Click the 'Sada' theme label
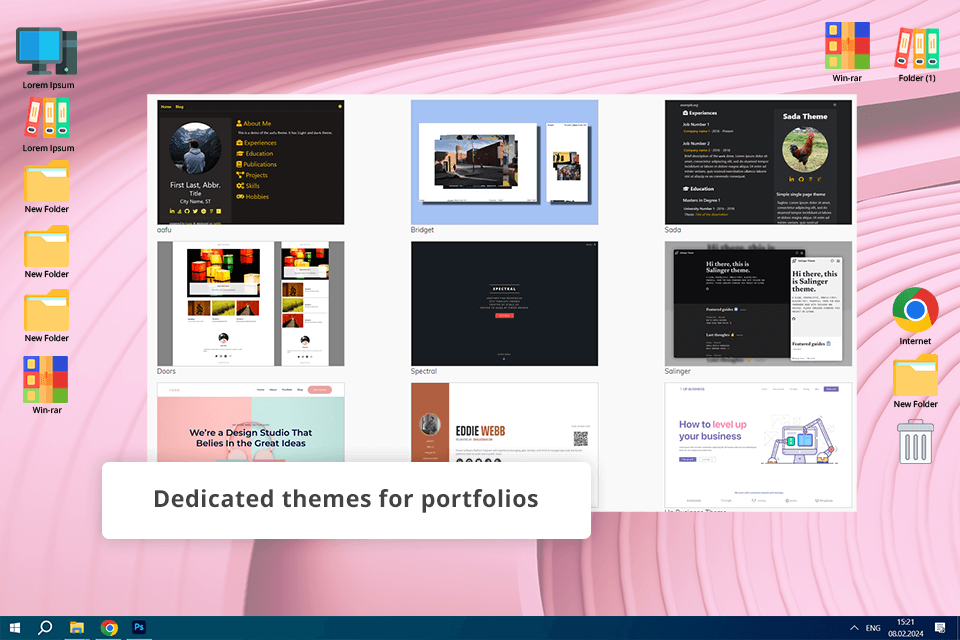 coord(673,230)
